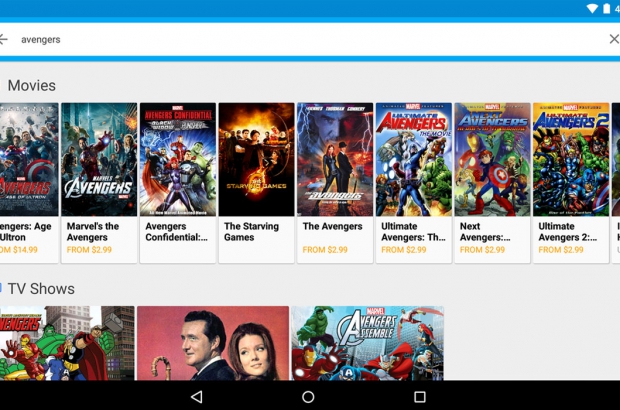This screenshot has height=410, width=620.
Task: Select Ultimate Avengers: The Movie poster
Action: pos(413,159)
